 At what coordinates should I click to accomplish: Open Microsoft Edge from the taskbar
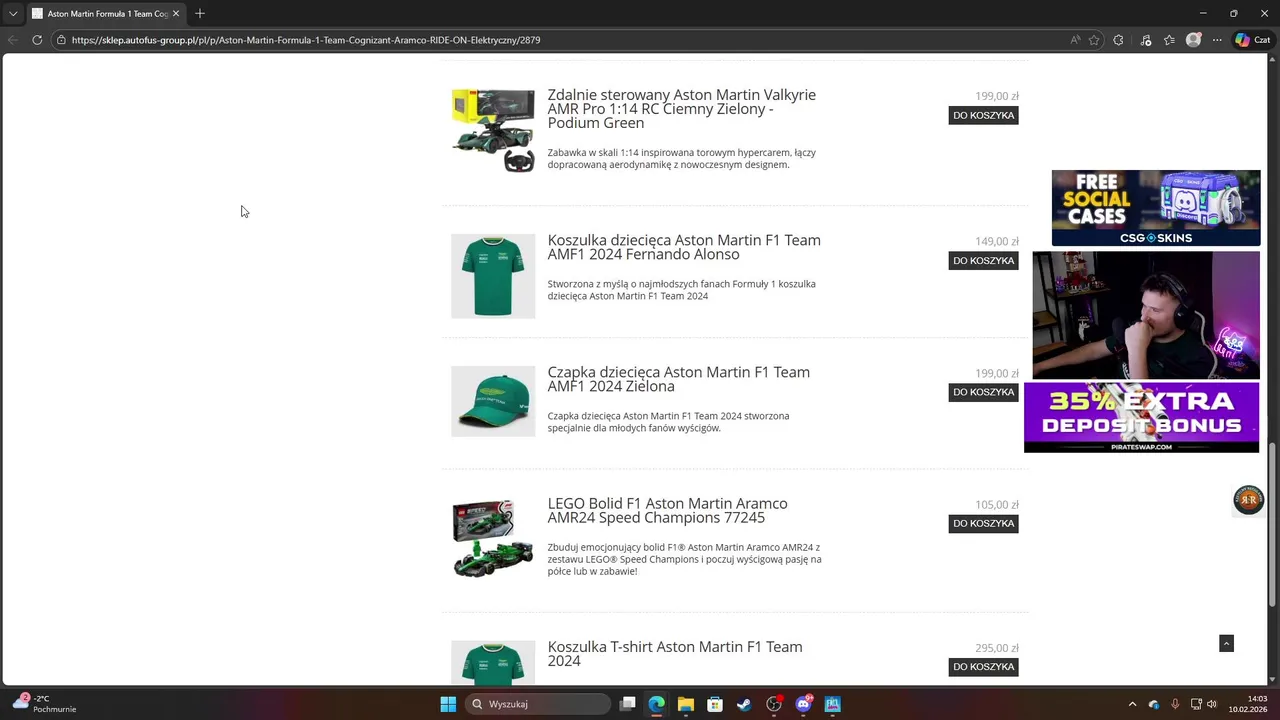(656, 704)
